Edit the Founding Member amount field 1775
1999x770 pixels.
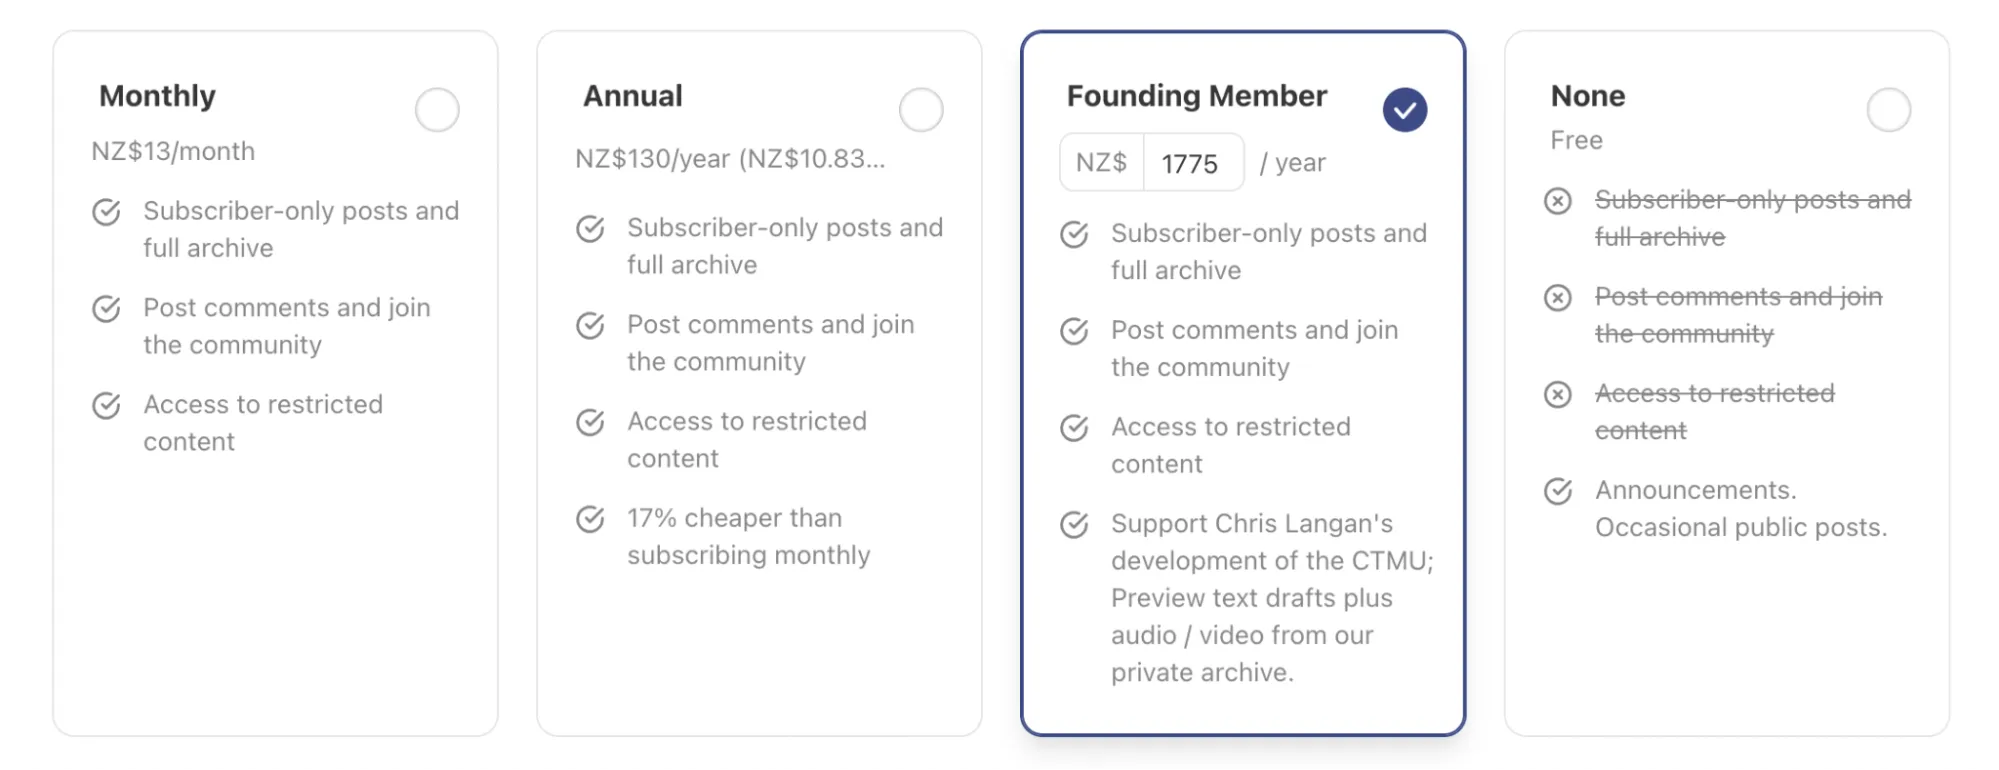point(1194,163)
